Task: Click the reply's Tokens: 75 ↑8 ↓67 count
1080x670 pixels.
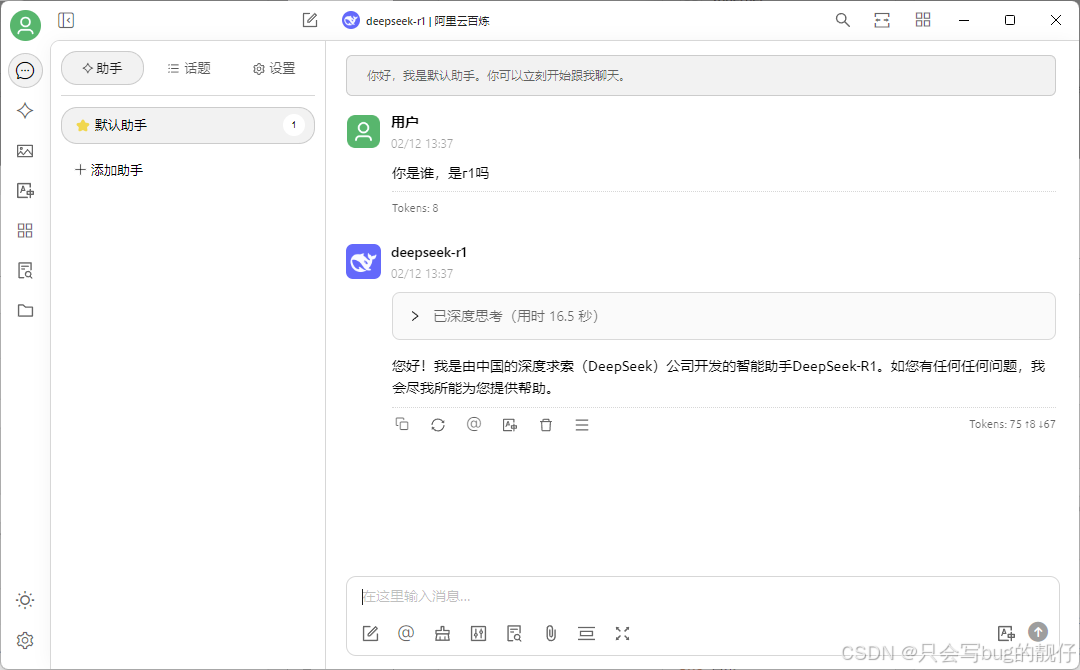Action: 1012,424
